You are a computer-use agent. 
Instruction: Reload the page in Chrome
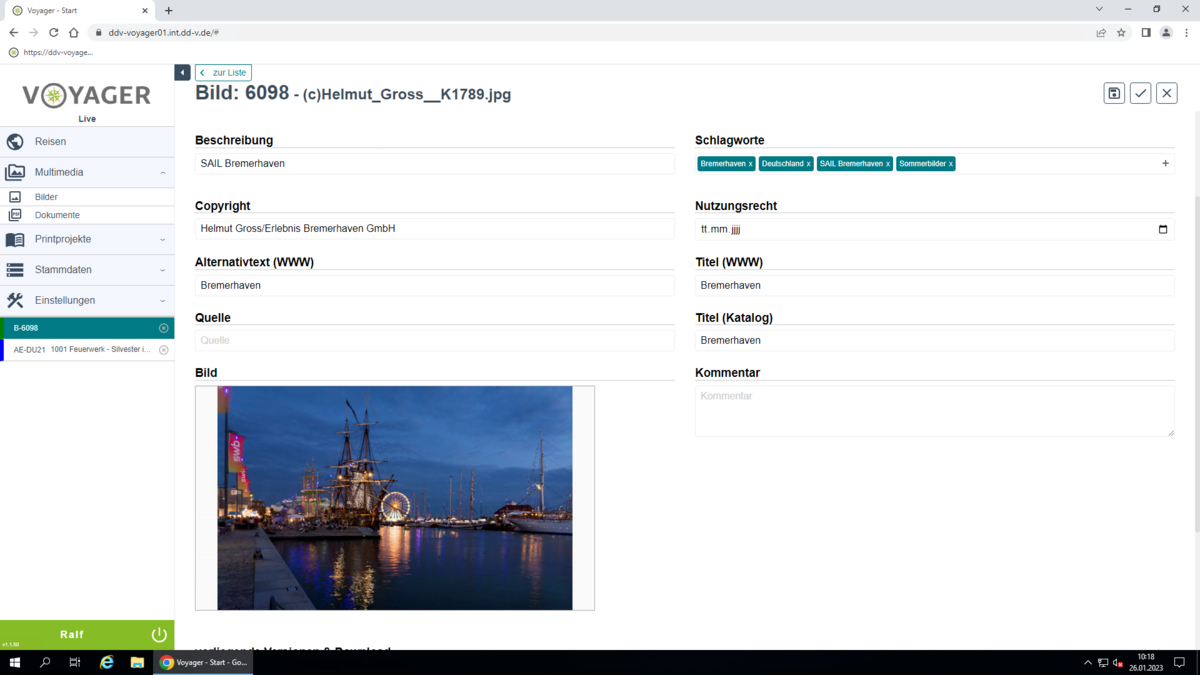coord(53,32)
